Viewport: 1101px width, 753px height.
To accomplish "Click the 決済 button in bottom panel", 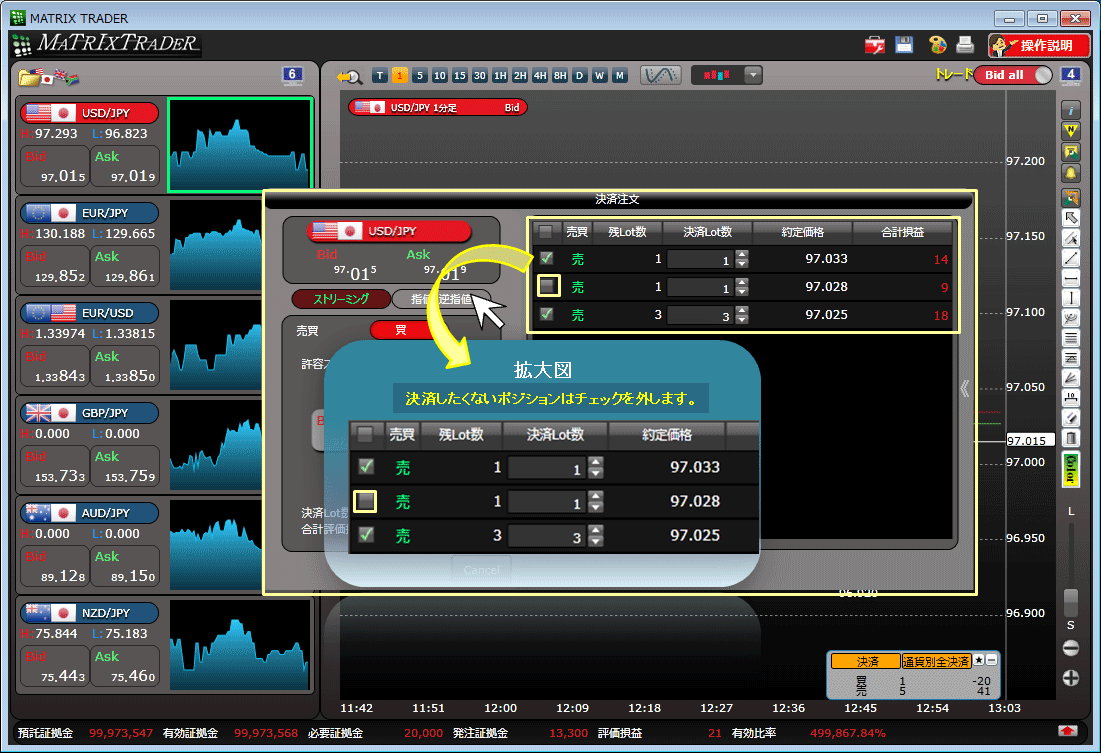I will pos(866,661).
